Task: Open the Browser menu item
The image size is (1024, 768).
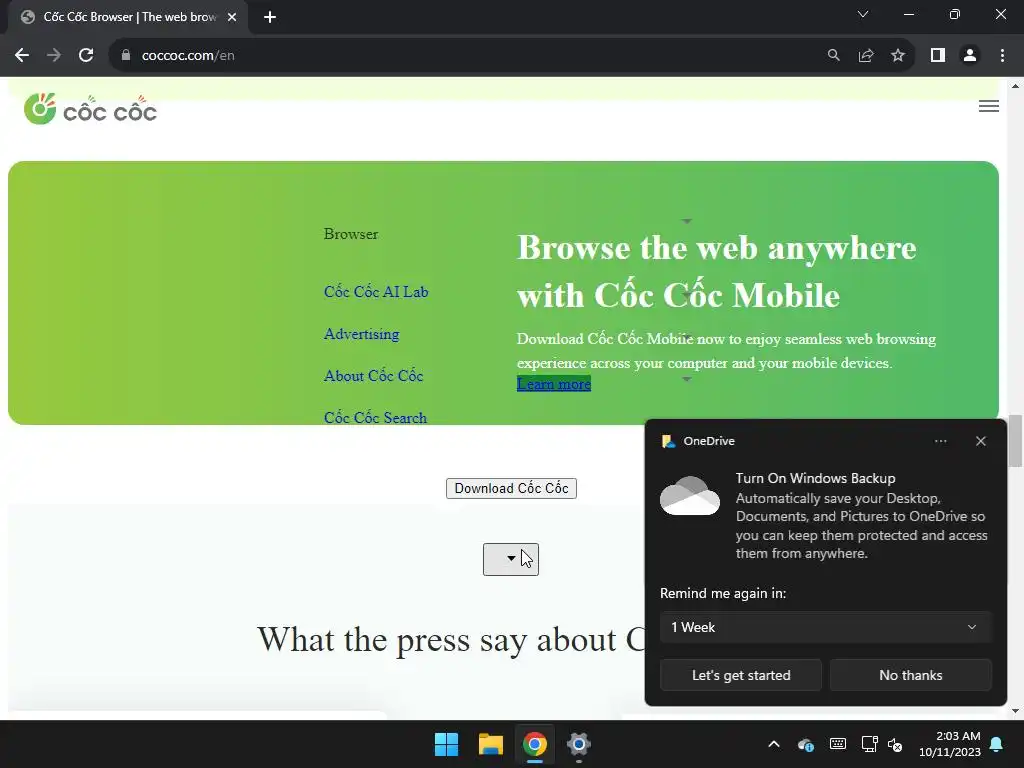Action: coord(351,234)
